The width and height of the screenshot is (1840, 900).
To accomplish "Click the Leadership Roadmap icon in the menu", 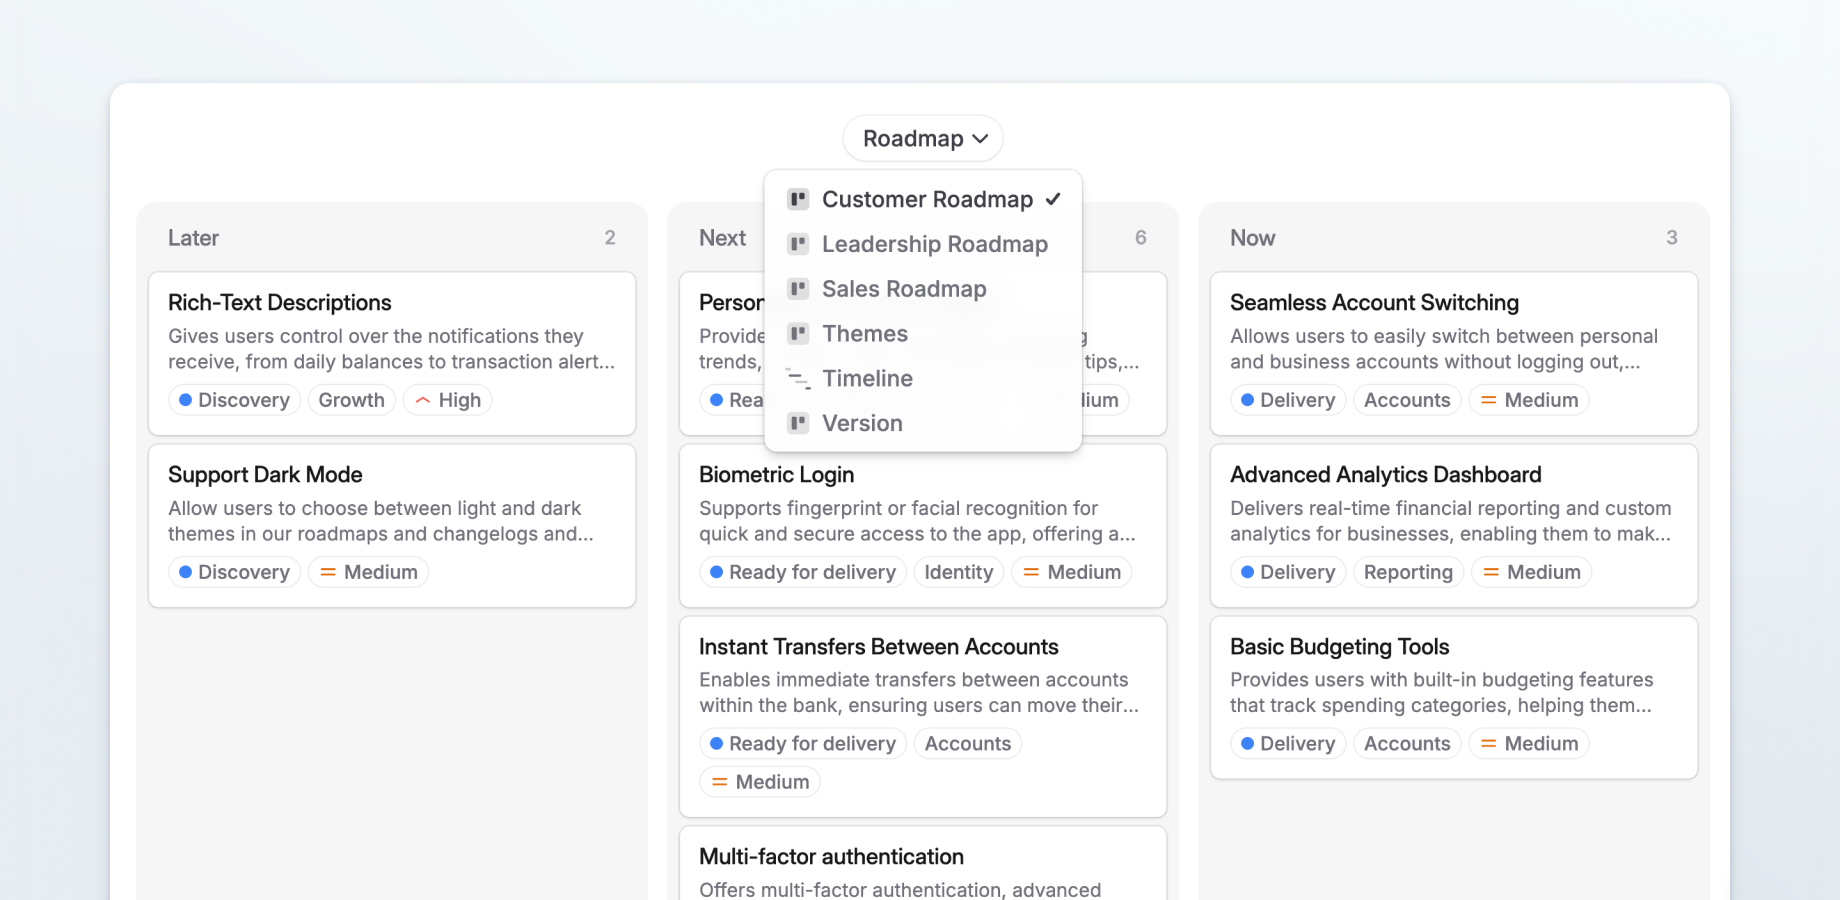I will 798,244.
